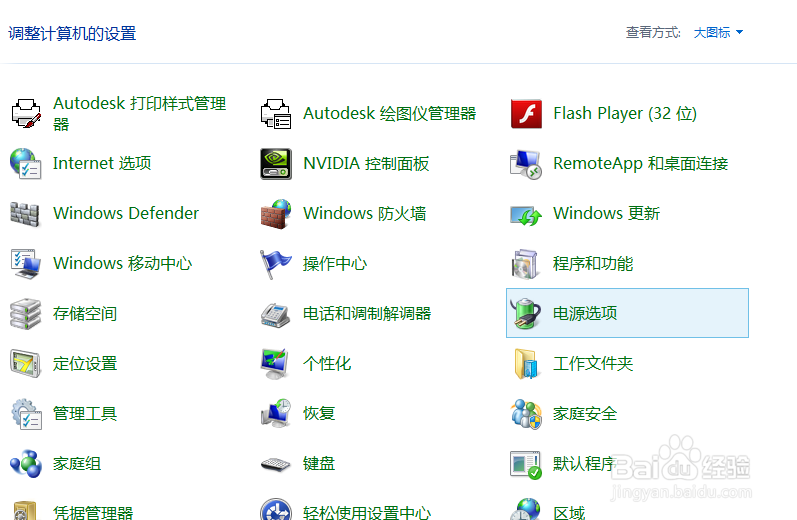Viewport: 797px width, 520px height.
Task: Click the Windows 移动中心 laptop icon
Action: click(x=26, y=264)
